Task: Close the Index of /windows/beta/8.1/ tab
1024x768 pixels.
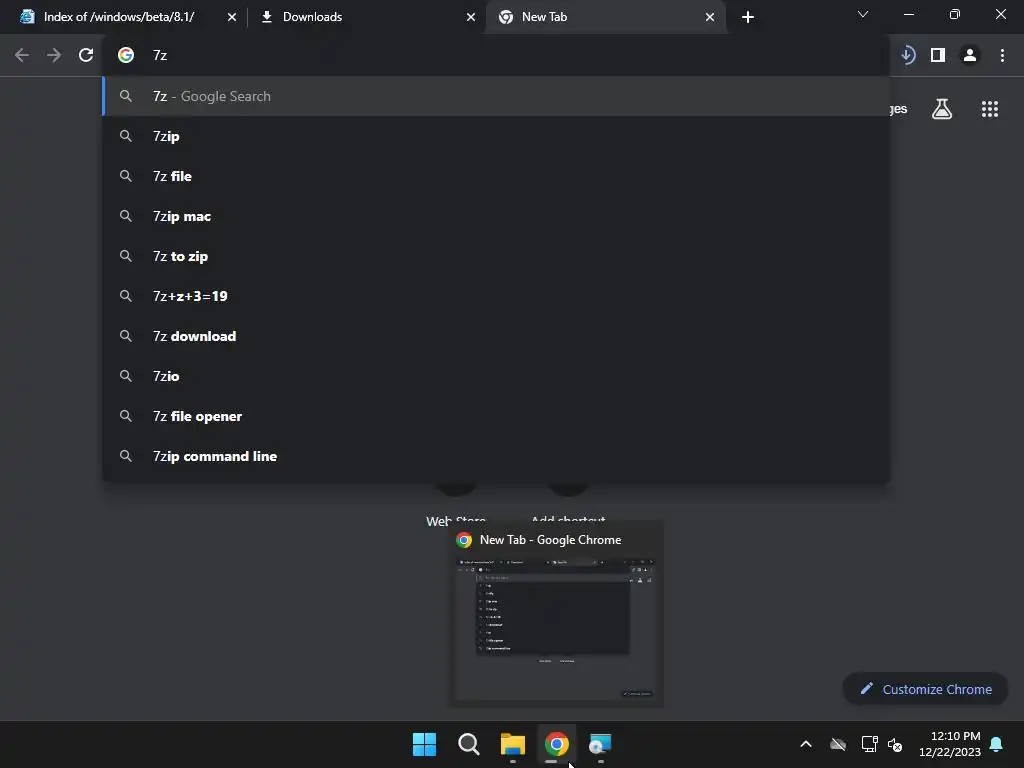Action: [x=232, y=17]
